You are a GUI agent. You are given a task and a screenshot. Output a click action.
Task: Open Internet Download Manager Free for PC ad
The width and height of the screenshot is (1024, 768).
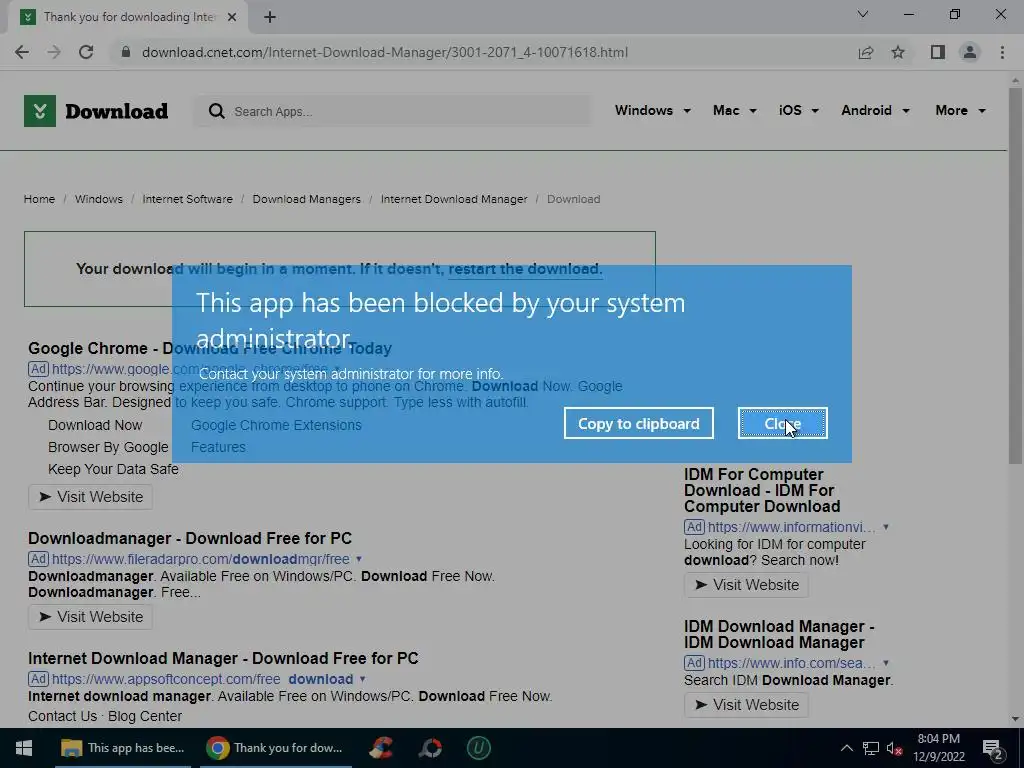(x=223, y=658)
